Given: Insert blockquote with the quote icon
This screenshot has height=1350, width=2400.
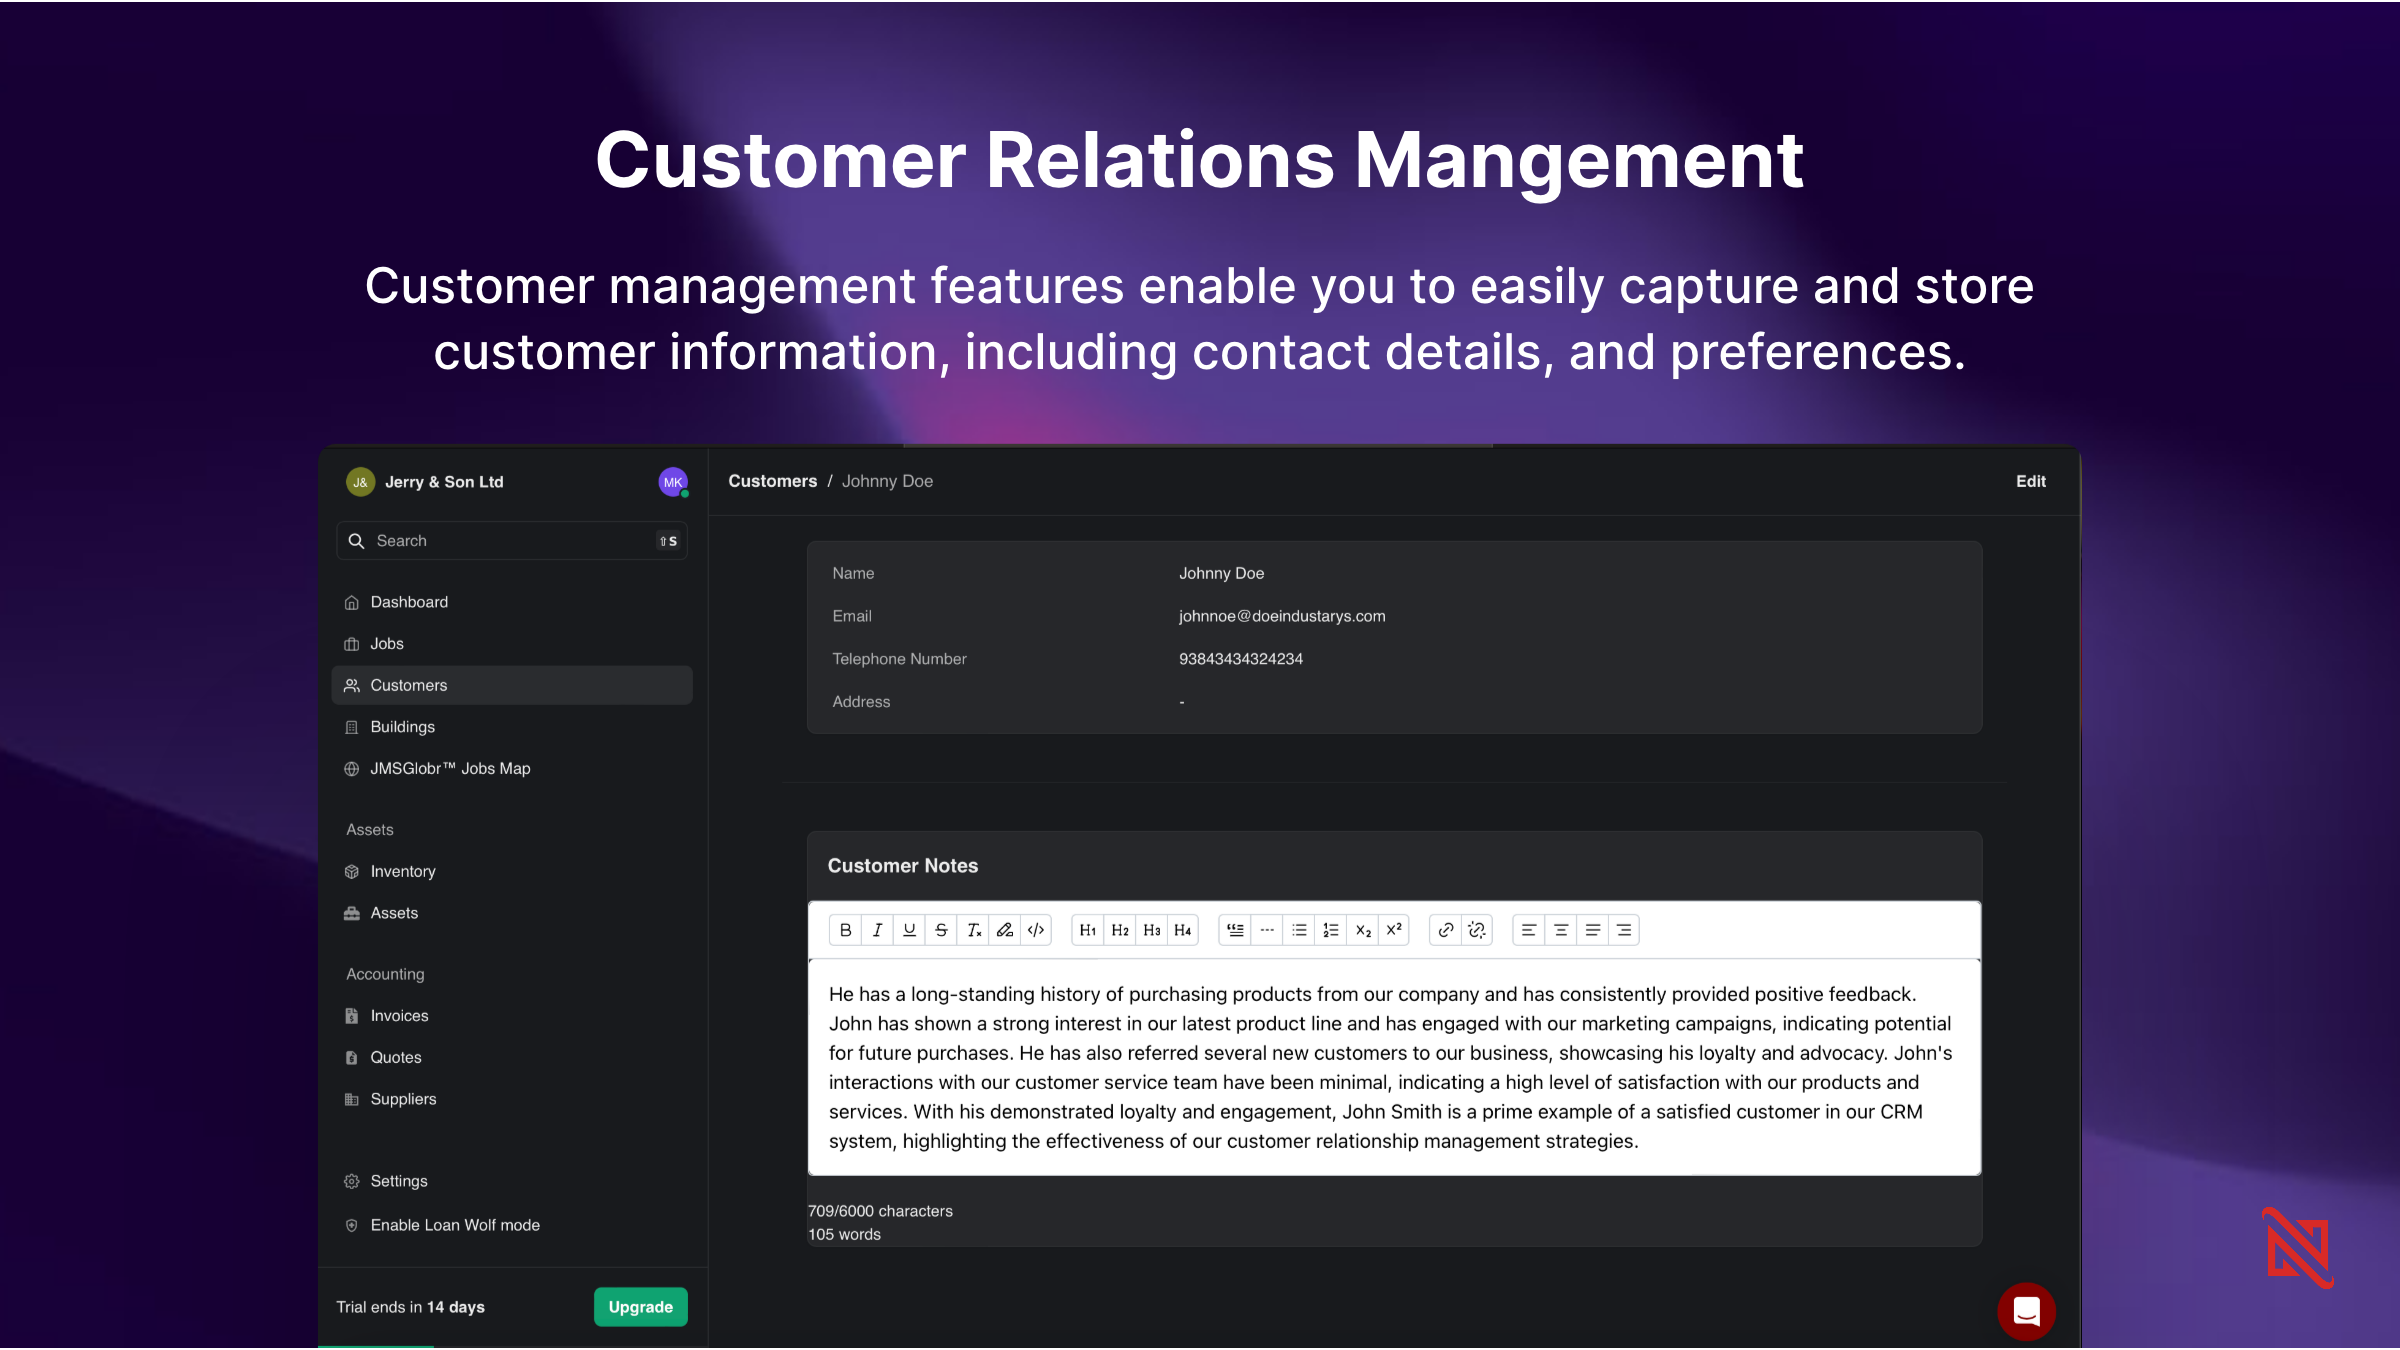Looking at the screenshot, I should point(1235,930).
